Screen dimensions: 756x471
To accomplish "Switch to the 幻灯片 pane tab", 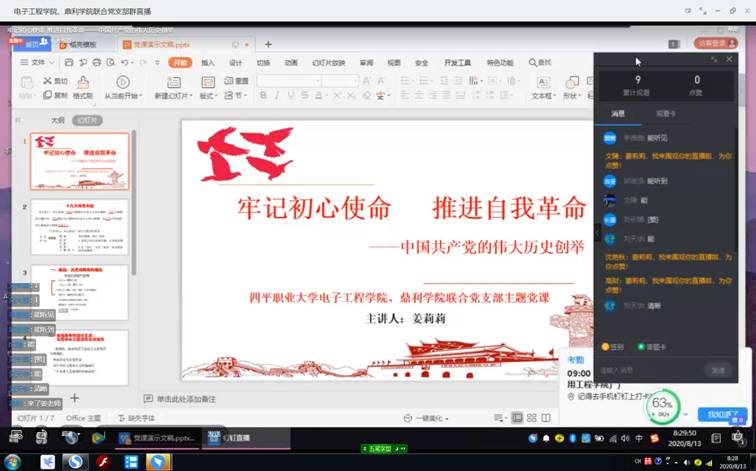I will click(87, 120).
